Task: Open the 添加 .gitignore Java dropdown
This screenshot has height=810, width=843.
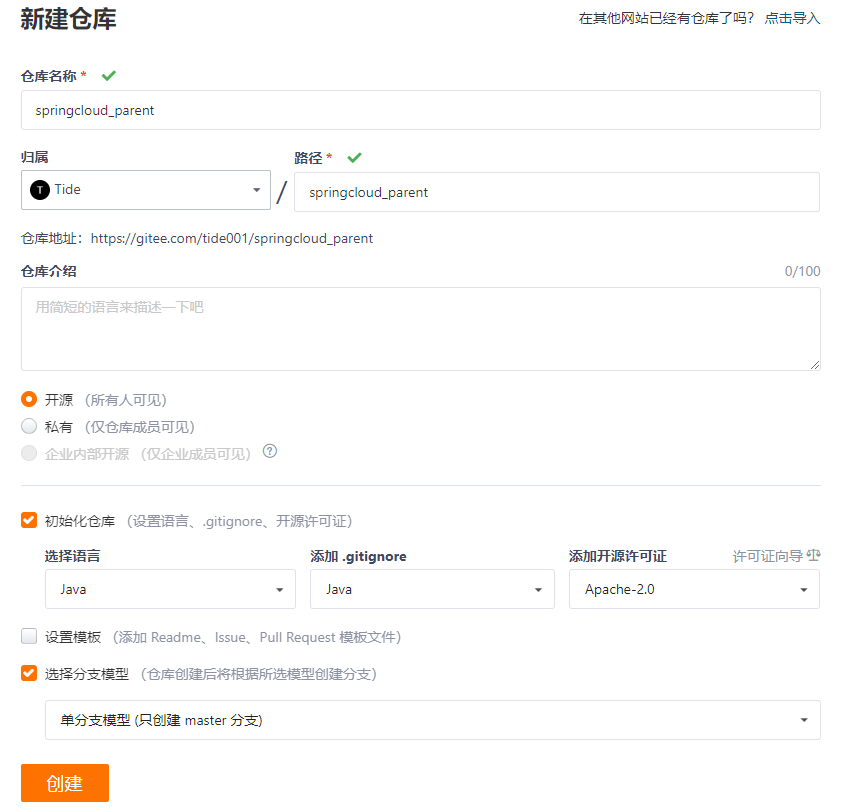Action: coord(432,589)
